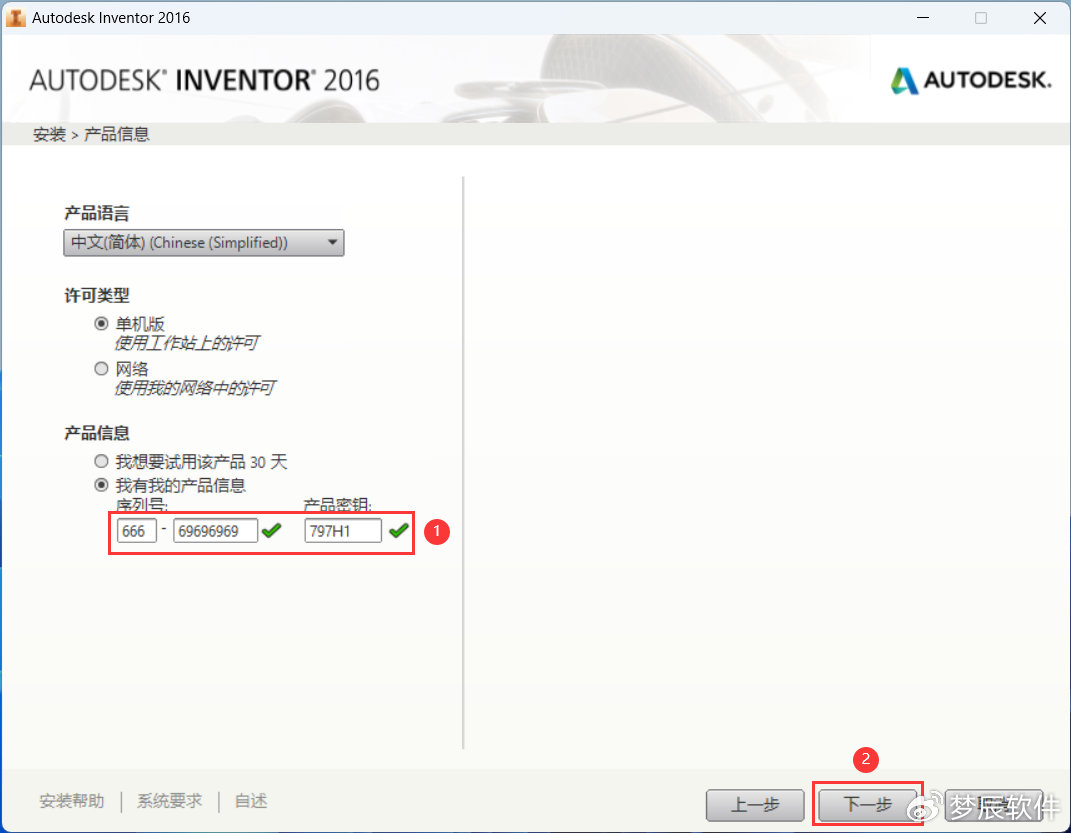Click the 下一步 next button
The image size is (1071, 833).
(867, 804)
